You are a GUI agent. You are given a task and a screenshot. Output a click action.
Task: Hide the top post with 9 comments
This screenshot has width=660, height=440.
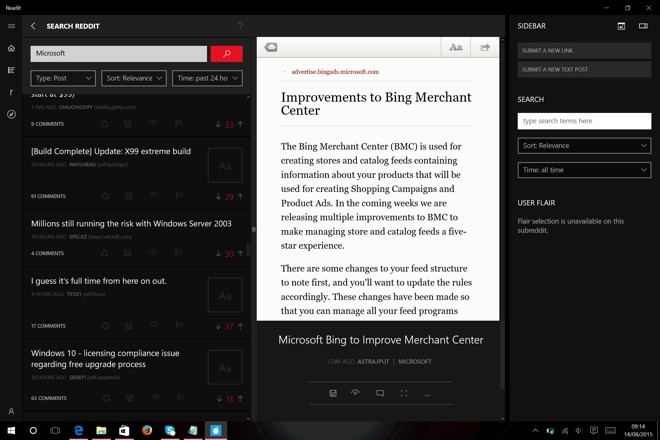point(153,123)
